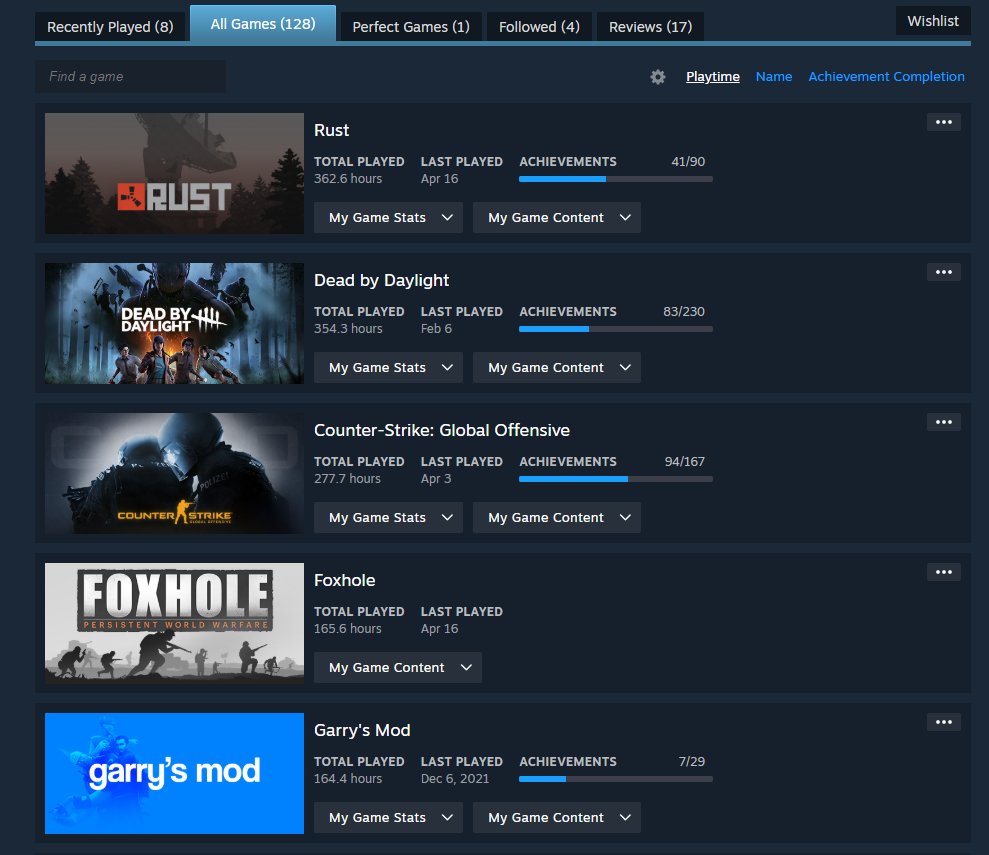Click Garry's Mod 164.4 hours playtime

[348, 779]
